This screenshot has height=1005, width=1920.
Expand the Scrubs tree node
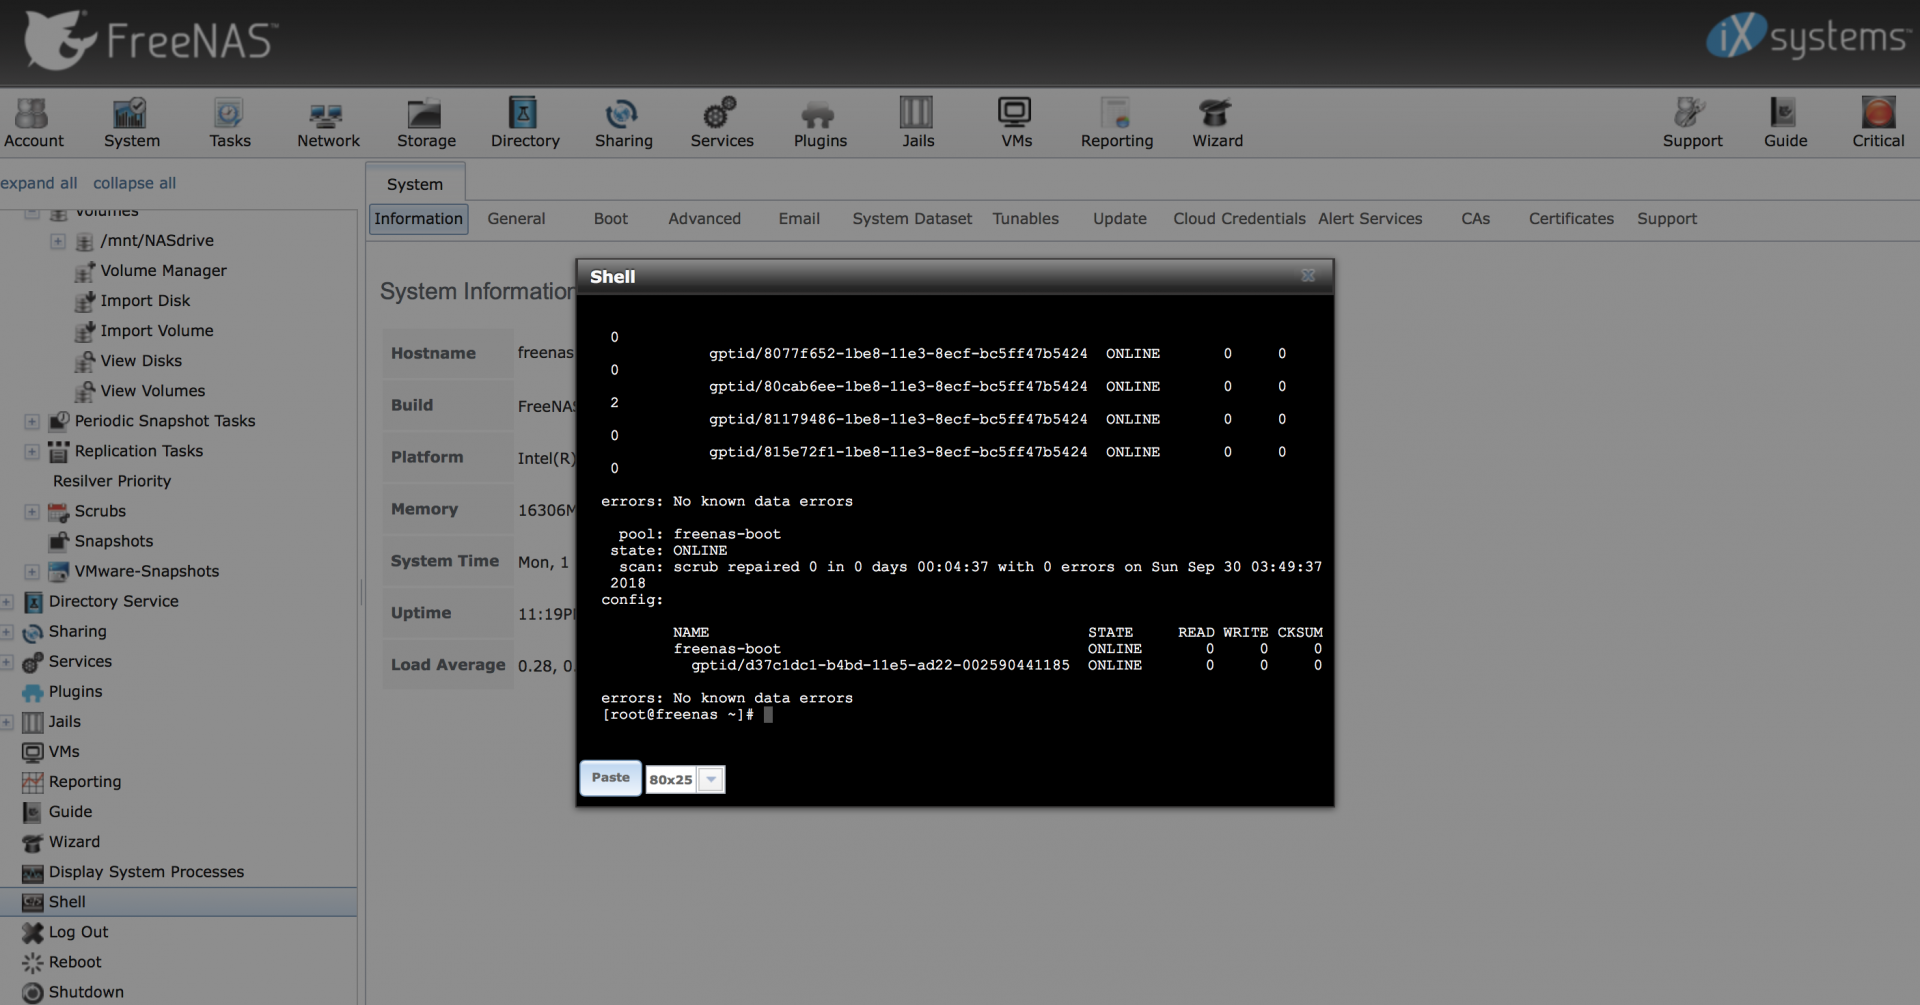tap(32, 511)
